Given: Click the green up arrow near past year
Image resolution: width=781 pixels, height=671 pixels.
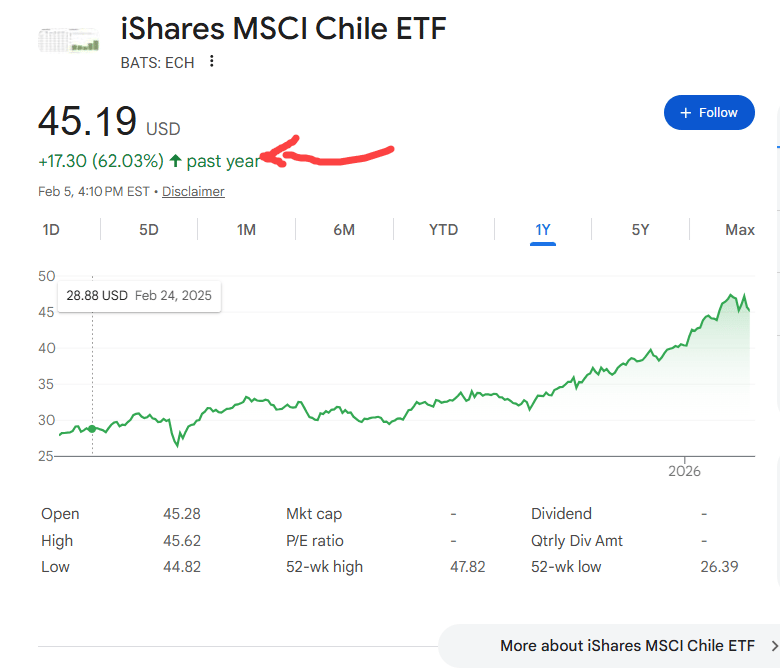Looking at the screenshot, I should (175, 161).
